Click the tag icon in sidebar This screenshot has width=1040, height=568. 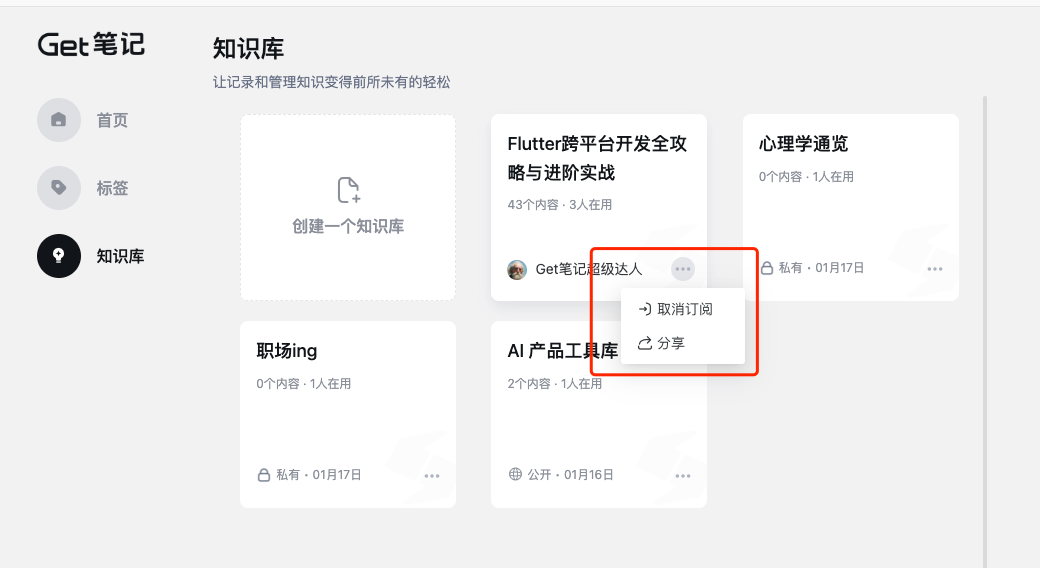point(59,188)
